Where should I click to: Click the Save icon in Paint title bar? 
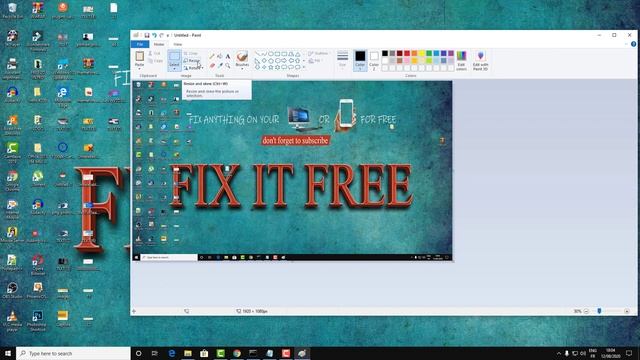(x=147, y=35)
